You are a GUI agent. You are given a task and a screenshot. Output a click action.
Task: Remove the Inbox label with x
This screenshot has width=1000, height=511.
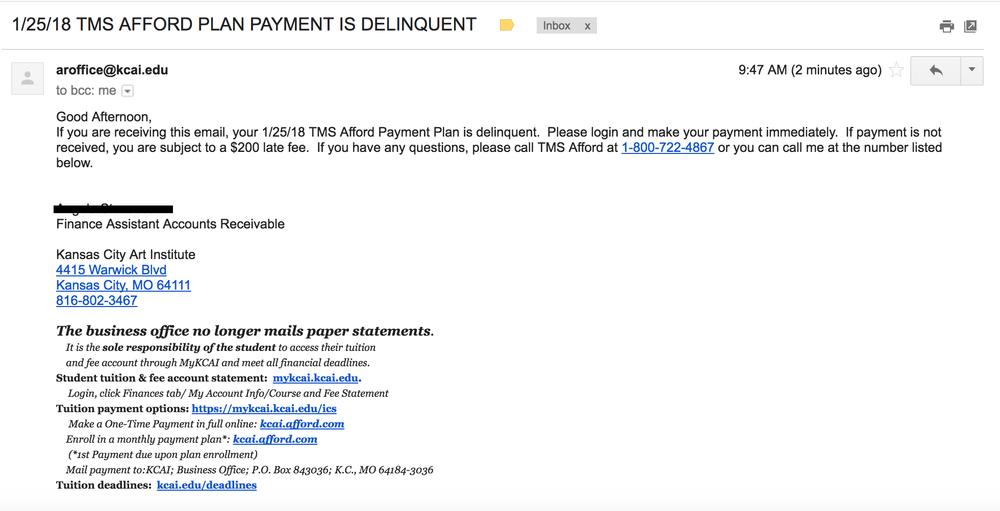587,26
